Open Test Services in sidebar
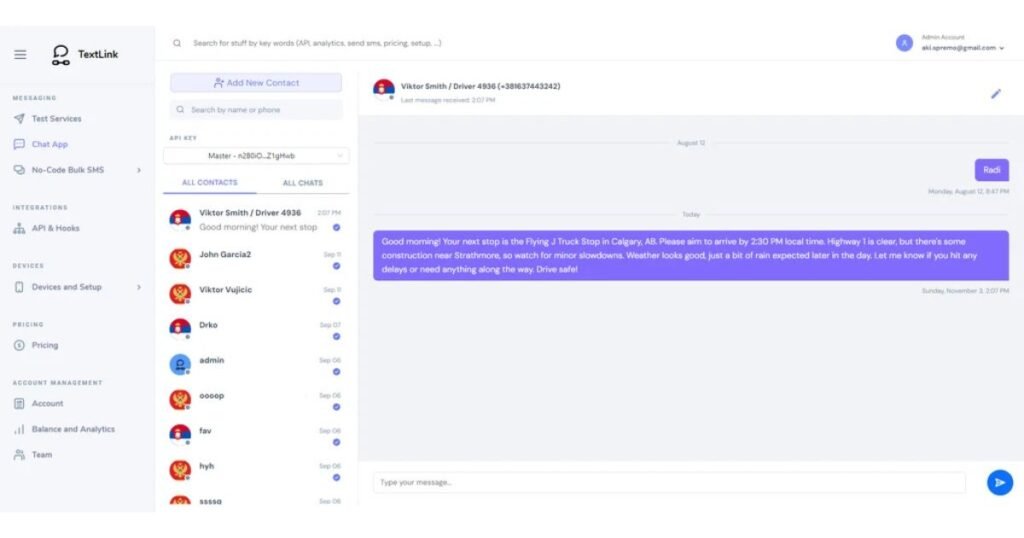 56,119
